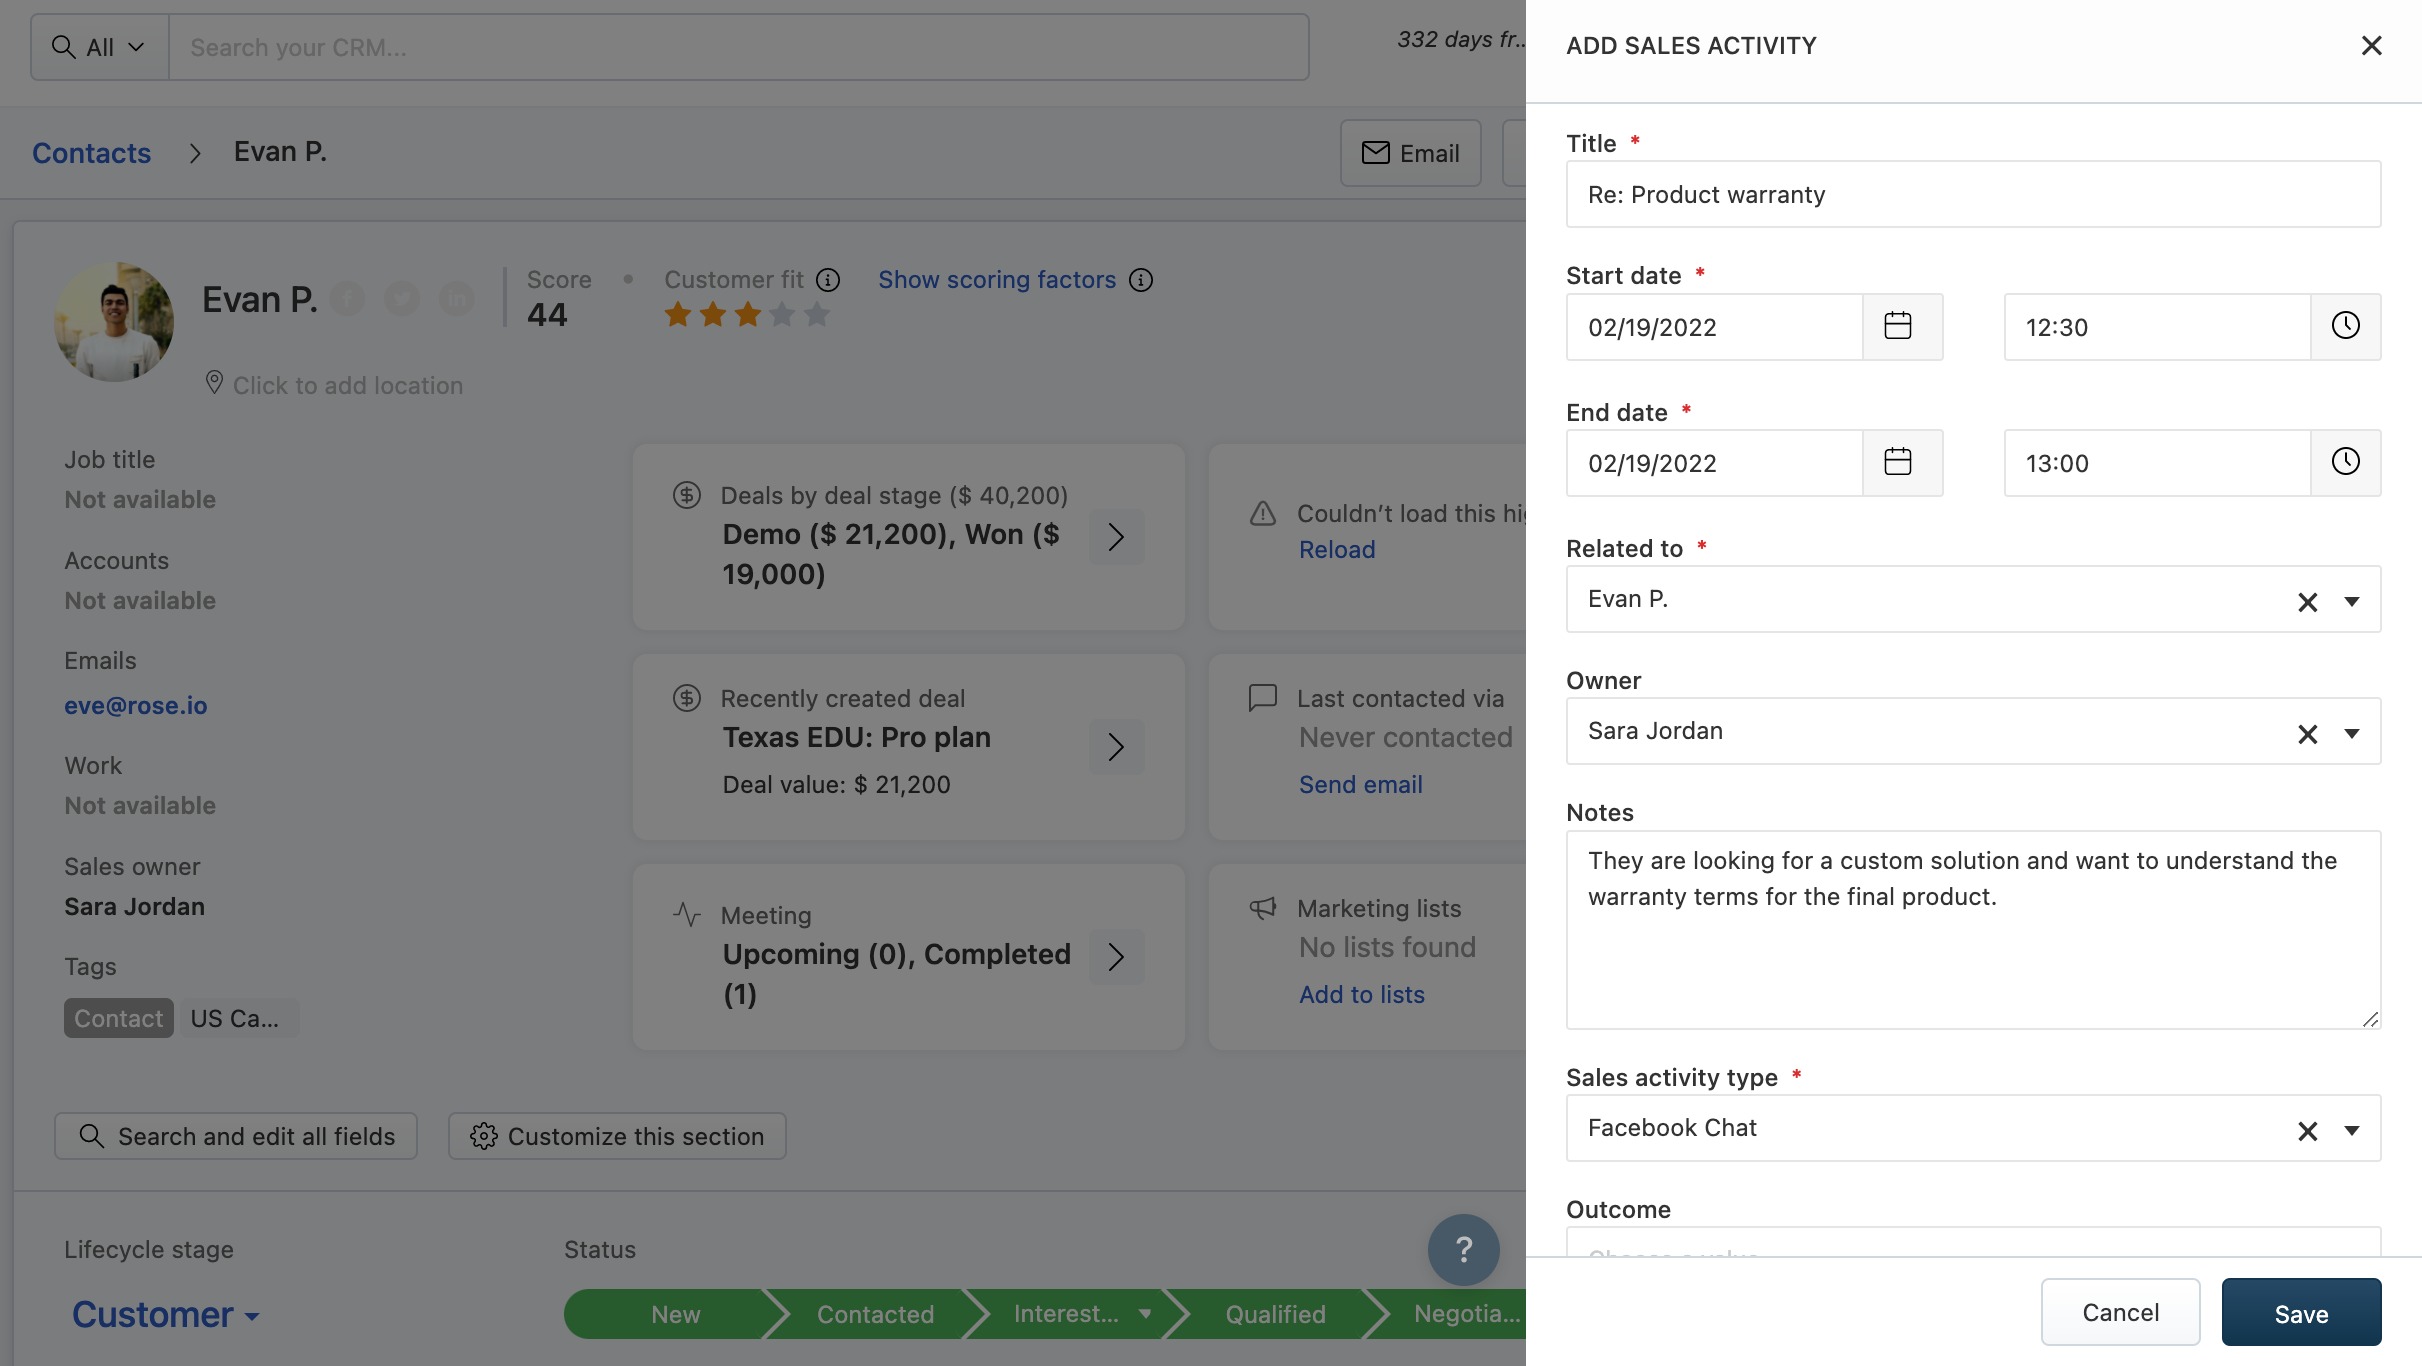The image size is (2422, 1366).
Task: Clear the Facebook Chat activity type
Action: [x=2307, y=1130]
